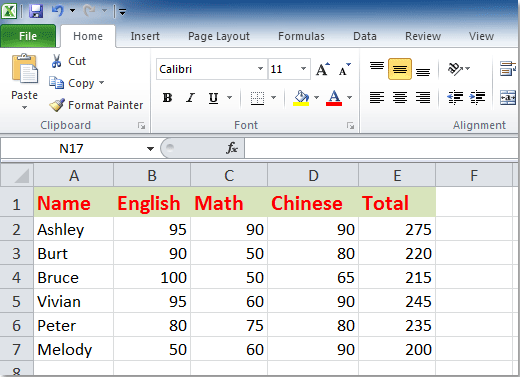The width and height of the screenshot is (520, 377).
Task: Click the Redo arrow icon
Action: click(x=89, y=11)
